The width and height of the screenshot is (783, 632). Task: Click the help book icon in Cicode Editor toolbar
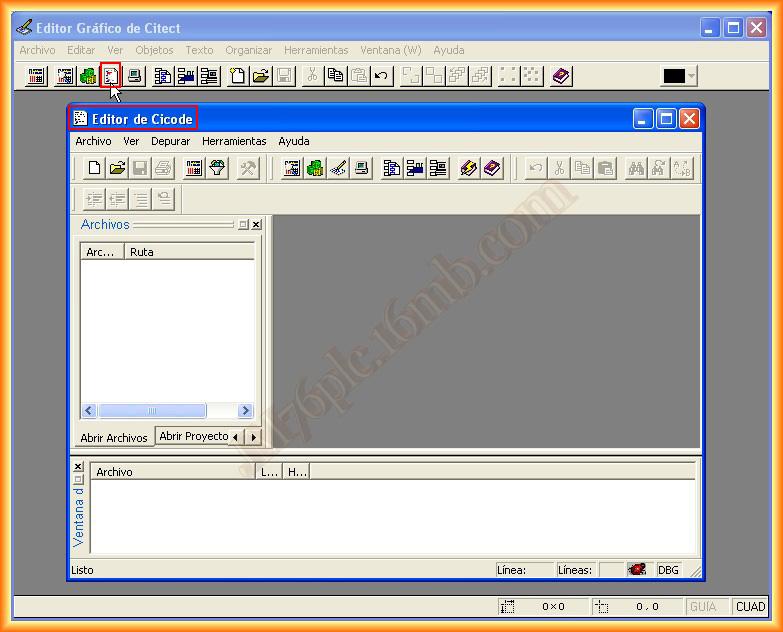click(x=492, y=168)
